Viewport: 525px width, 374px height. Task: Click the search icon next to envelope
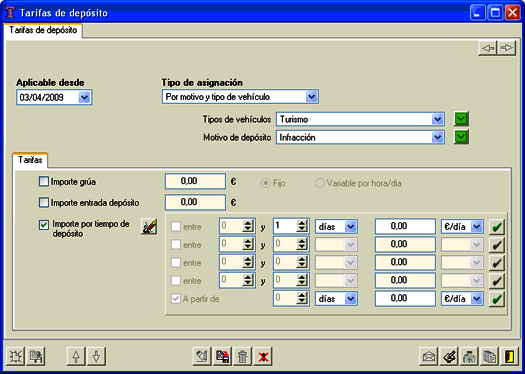449,357
